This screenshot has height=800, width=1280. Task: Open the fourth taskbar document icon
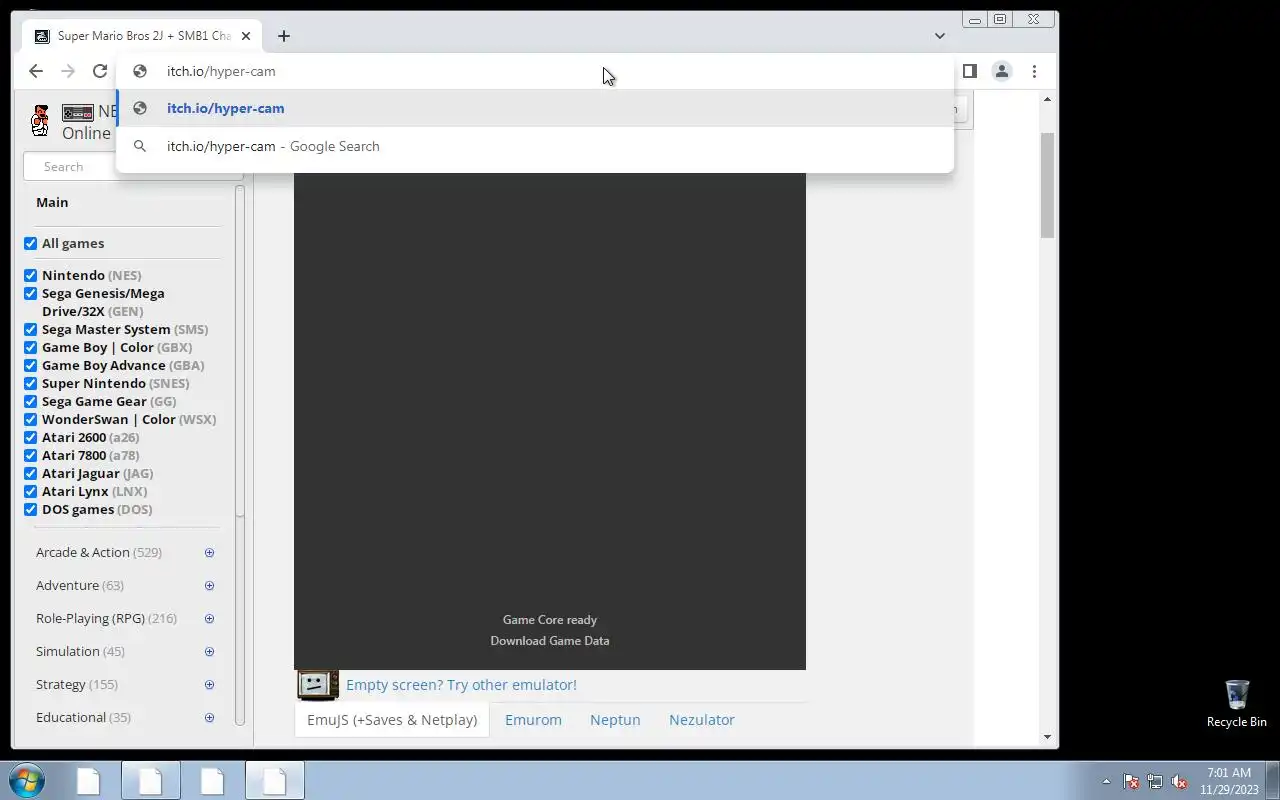pyautogui.click(x=274, y=780)
